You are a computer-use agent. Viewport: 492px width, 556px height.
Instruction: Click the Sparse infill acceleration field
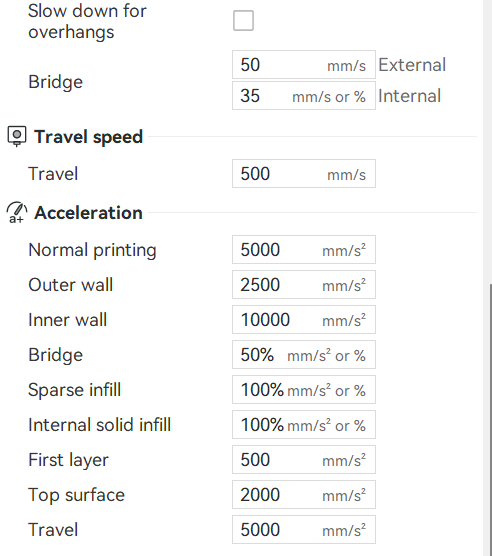pyautogui.click(x=304, y=390)
